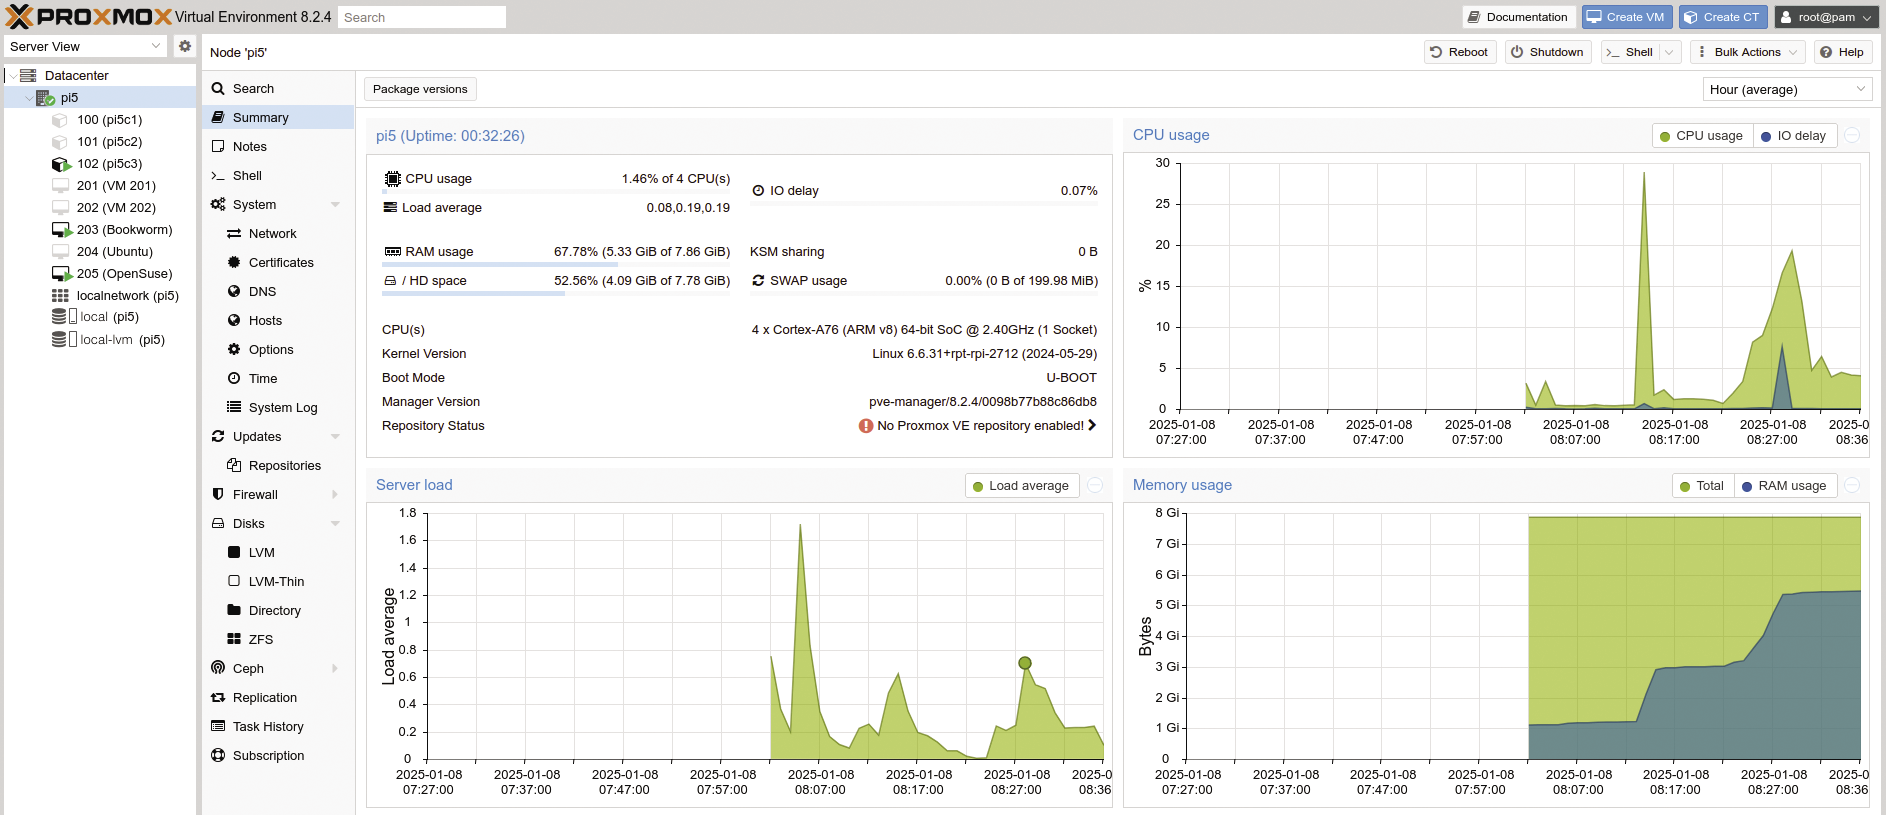This screenshot has height=815, width=1886.
Task: Open Replication panel
Action: [278, 697]
